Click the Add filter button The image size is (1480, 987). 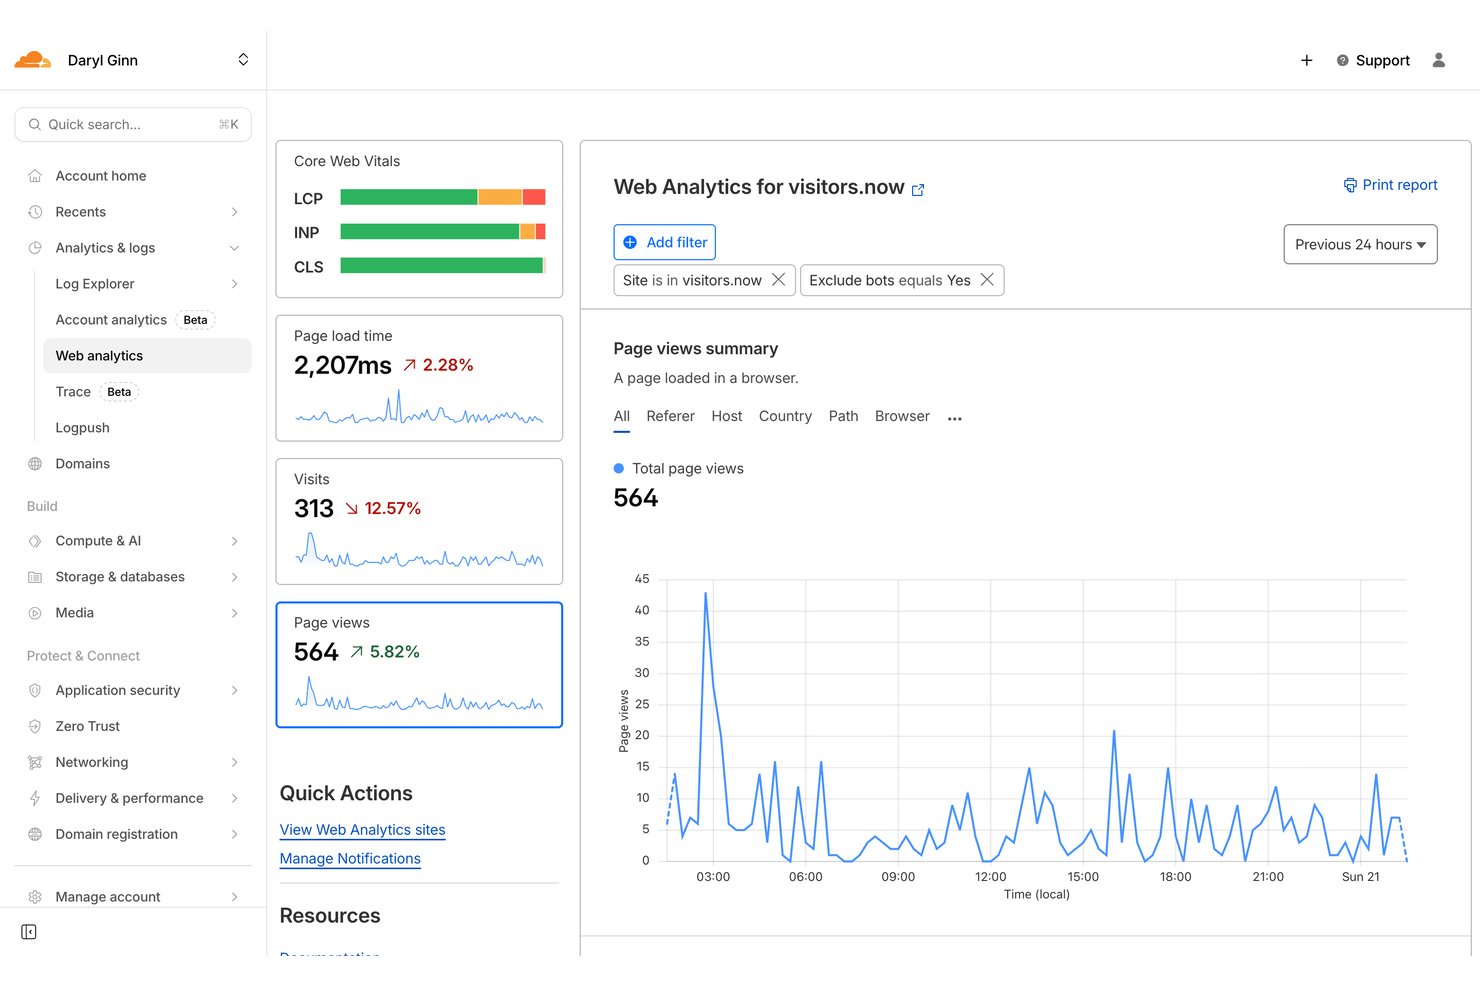pyautogui.click(x=664, y=242)
